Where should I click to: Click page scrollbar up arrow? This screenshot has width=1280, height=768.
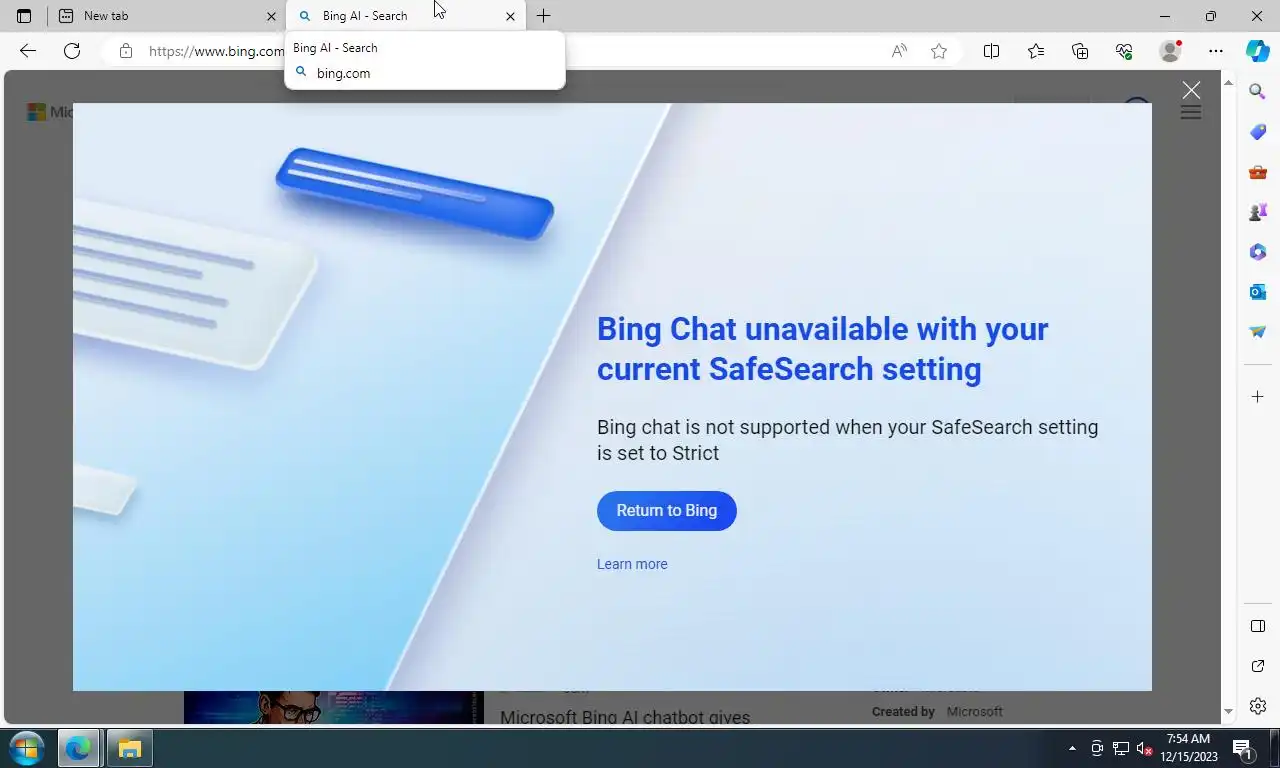pyautogui.click(x=1229, y=81)
